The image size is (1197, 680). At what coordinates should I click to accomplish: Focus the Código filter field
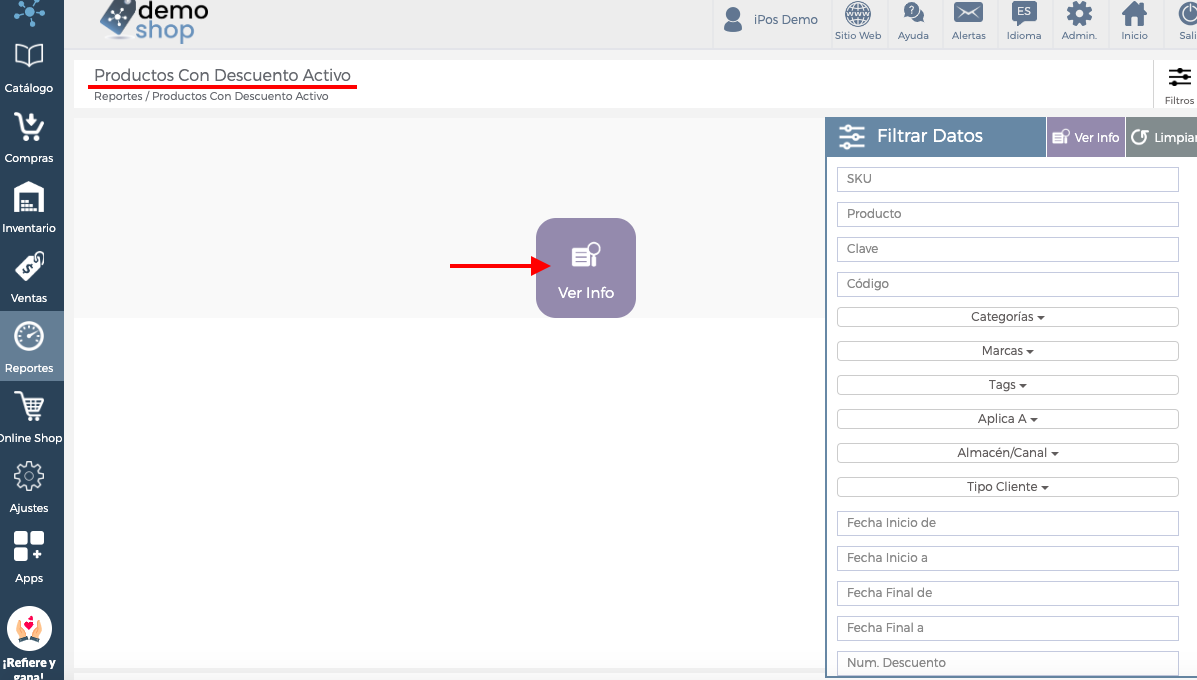1008,285
